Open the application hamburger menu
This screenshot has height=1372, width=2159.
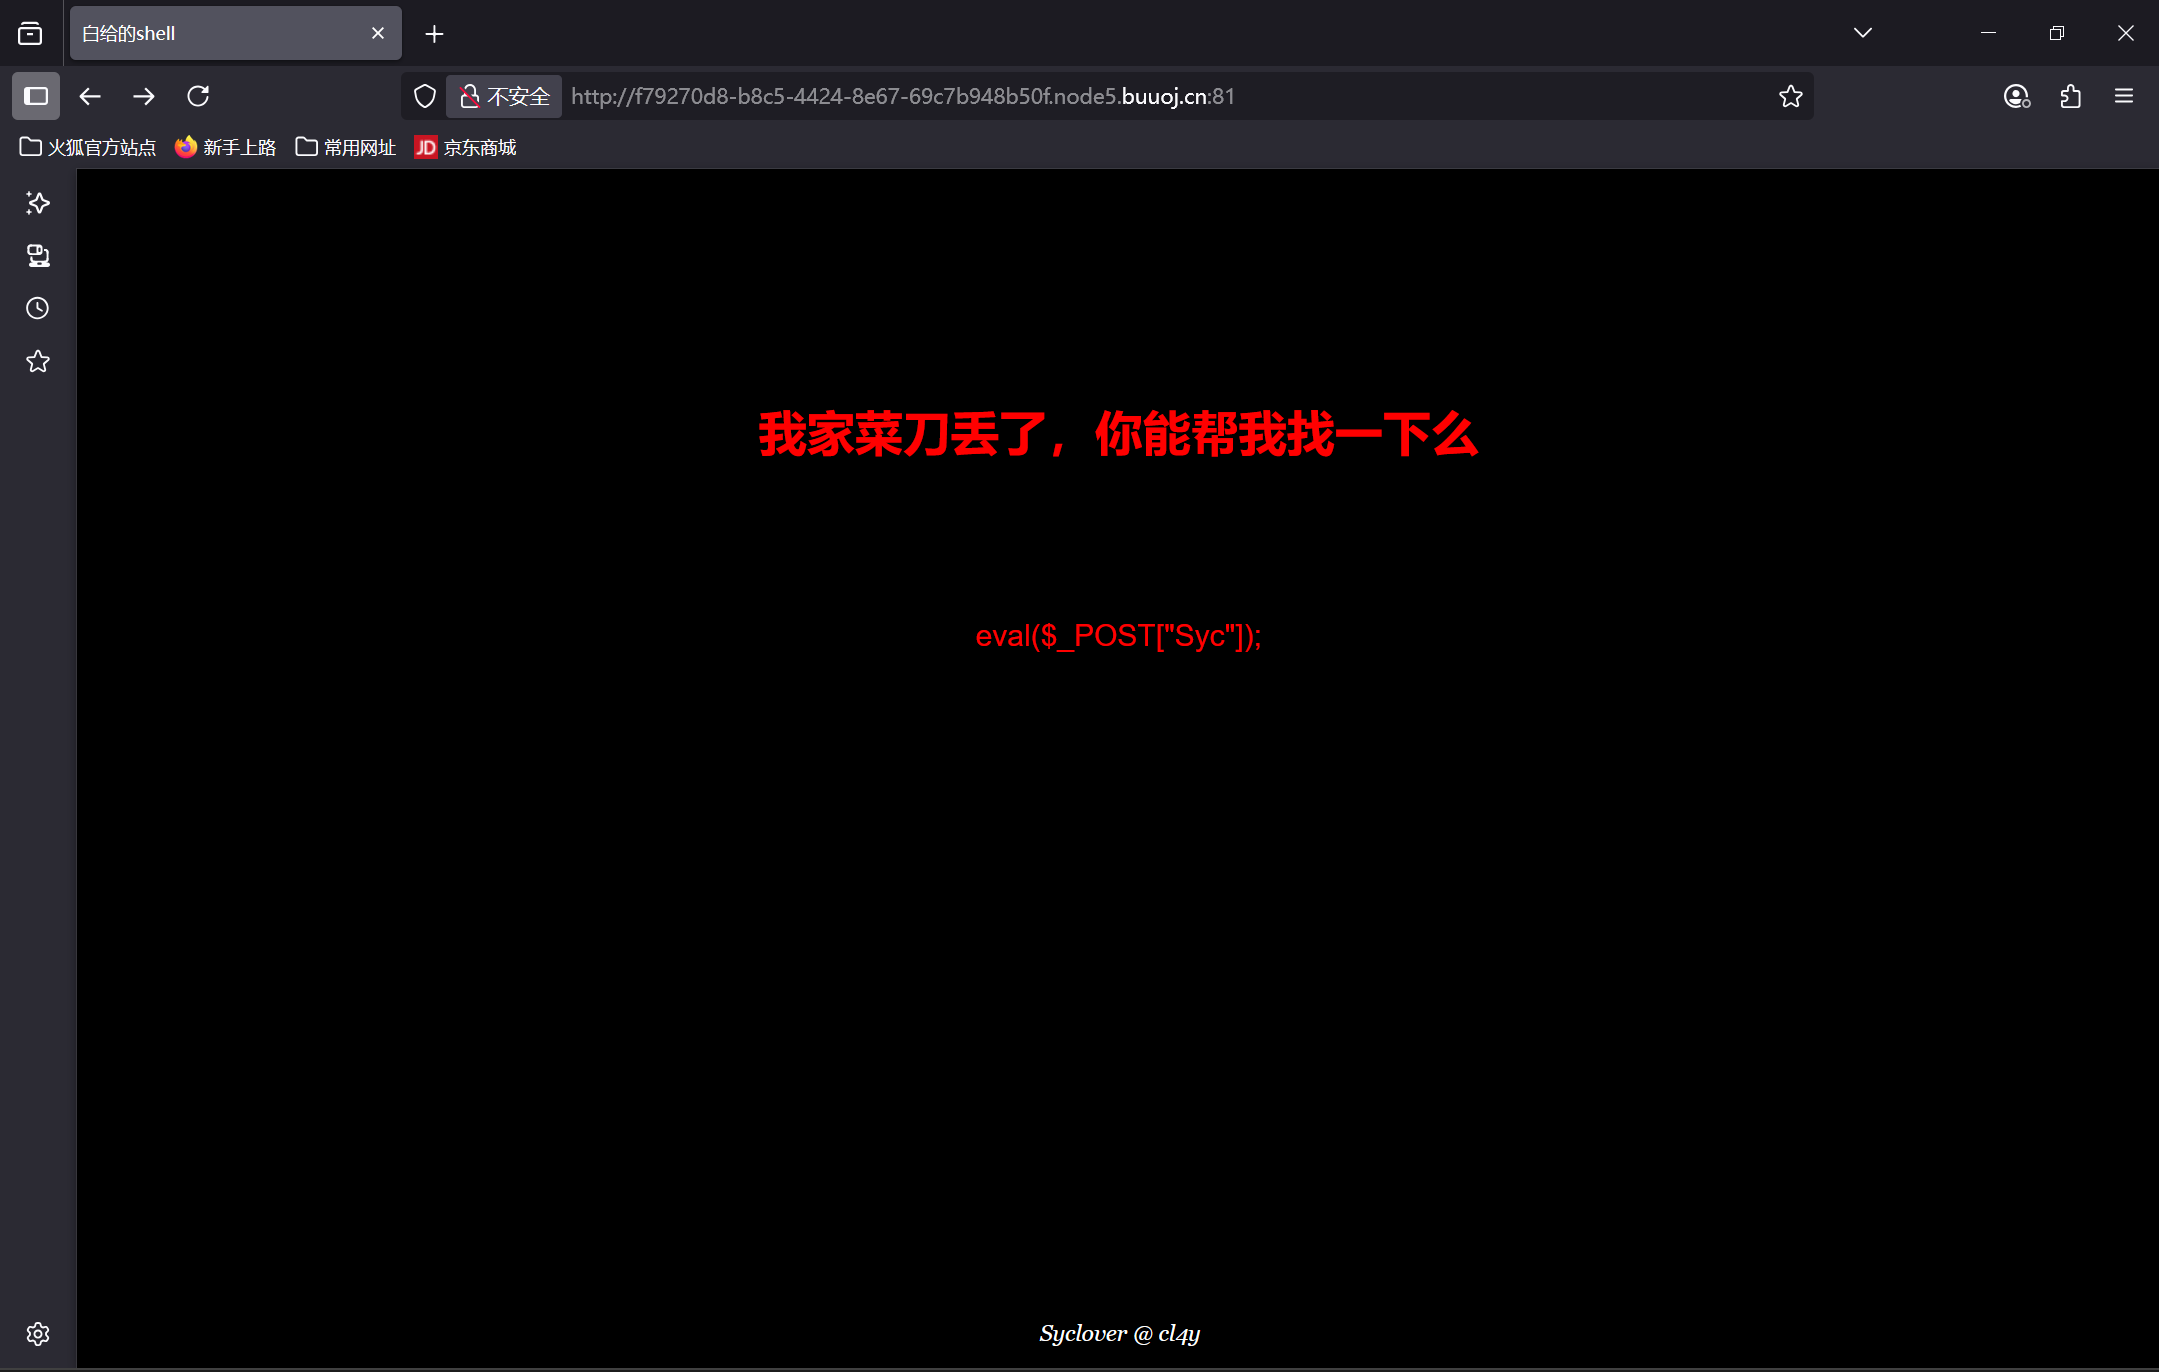[2124, 96]
